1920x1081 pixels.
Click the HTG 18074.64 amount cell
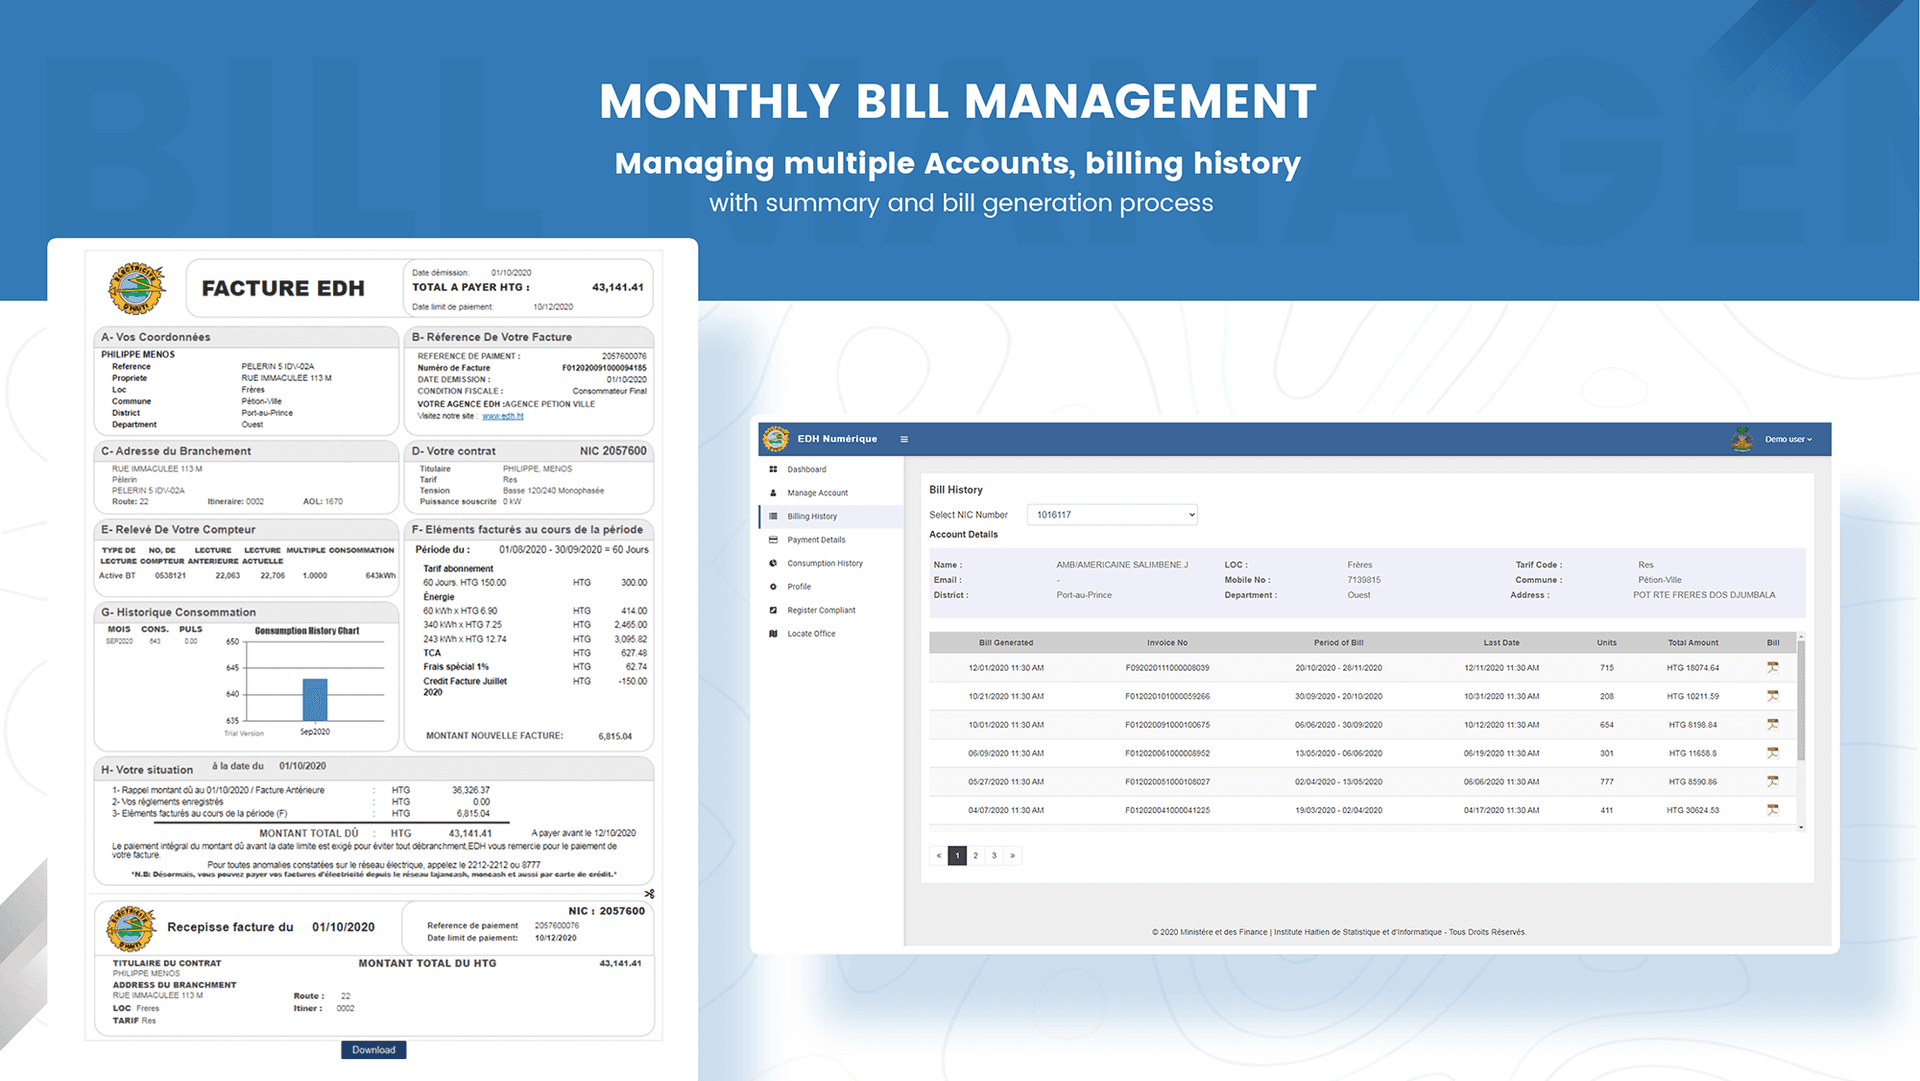[x=1692, y=667]
